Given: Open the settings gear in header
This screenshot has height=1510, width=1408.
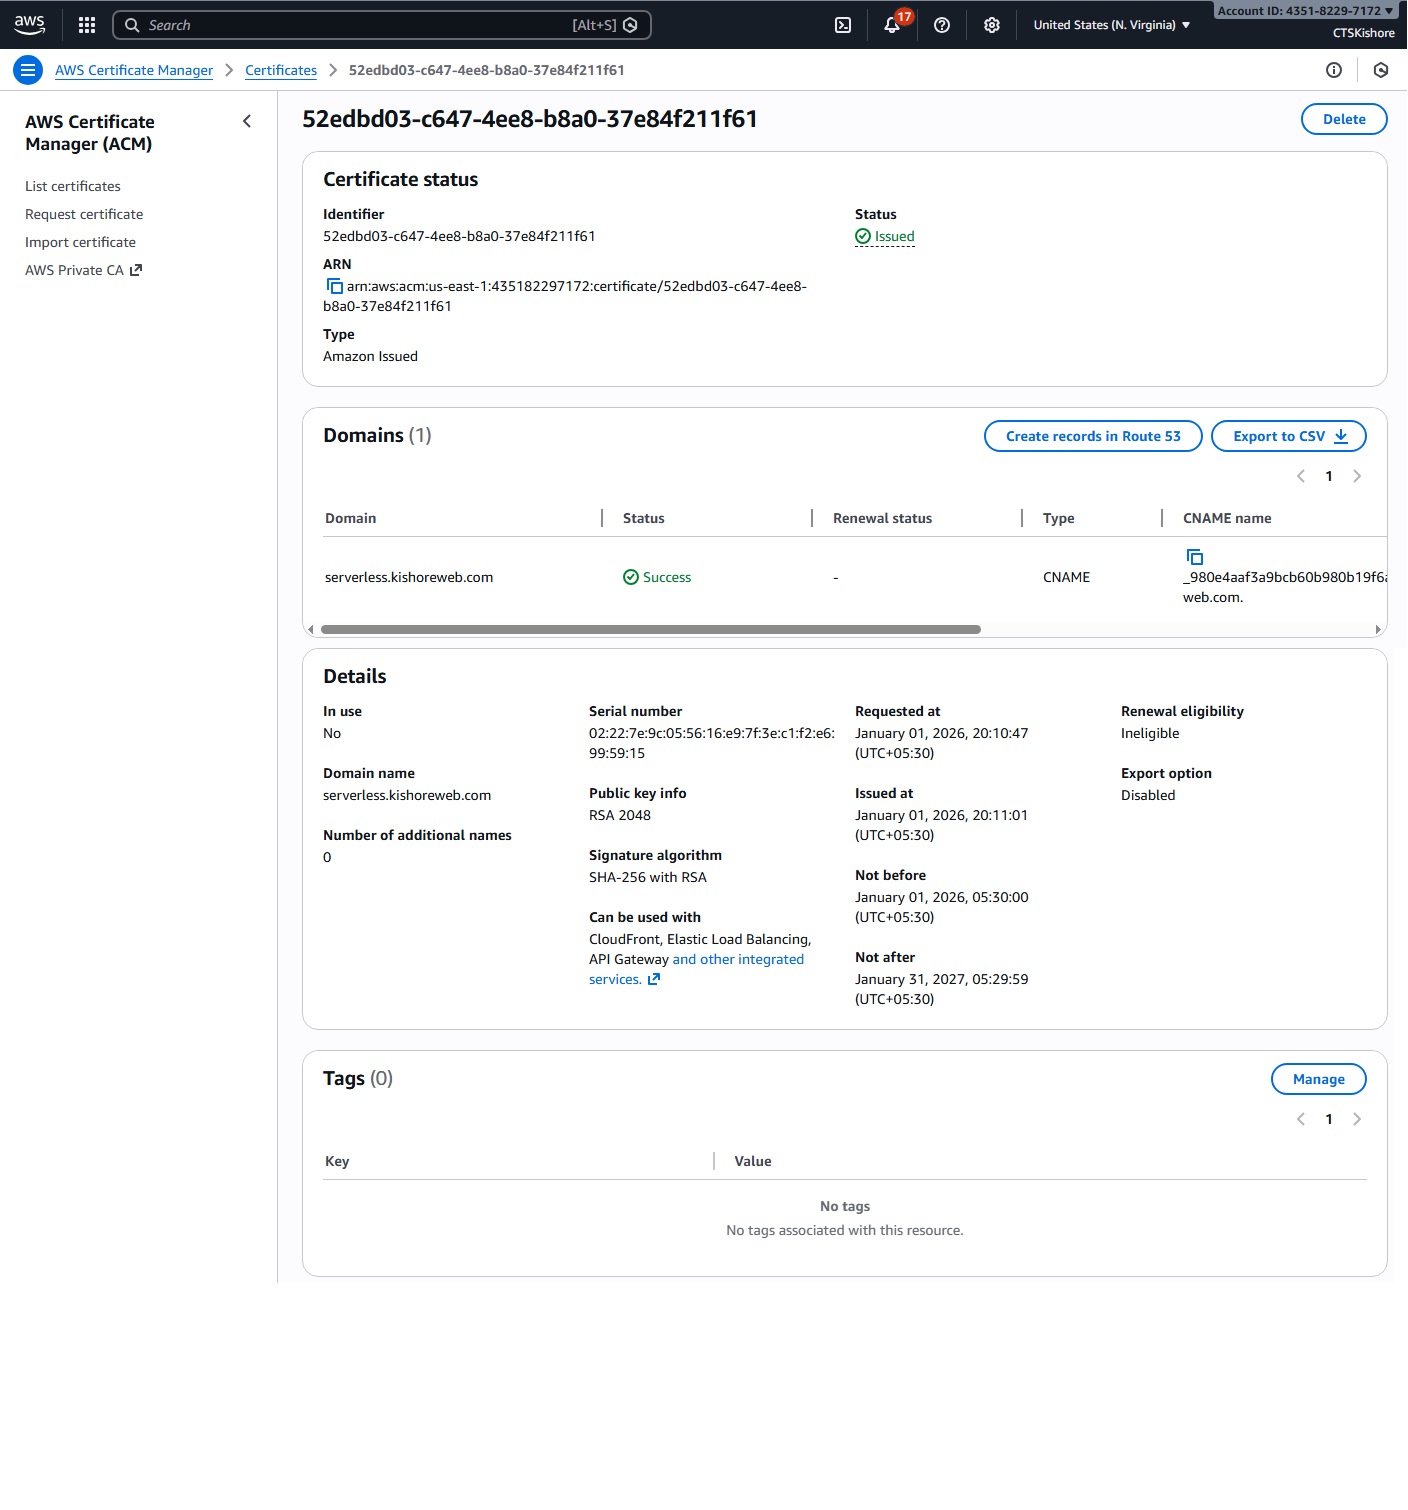Looking at the screenshot, I should click(x=991, y=25).
